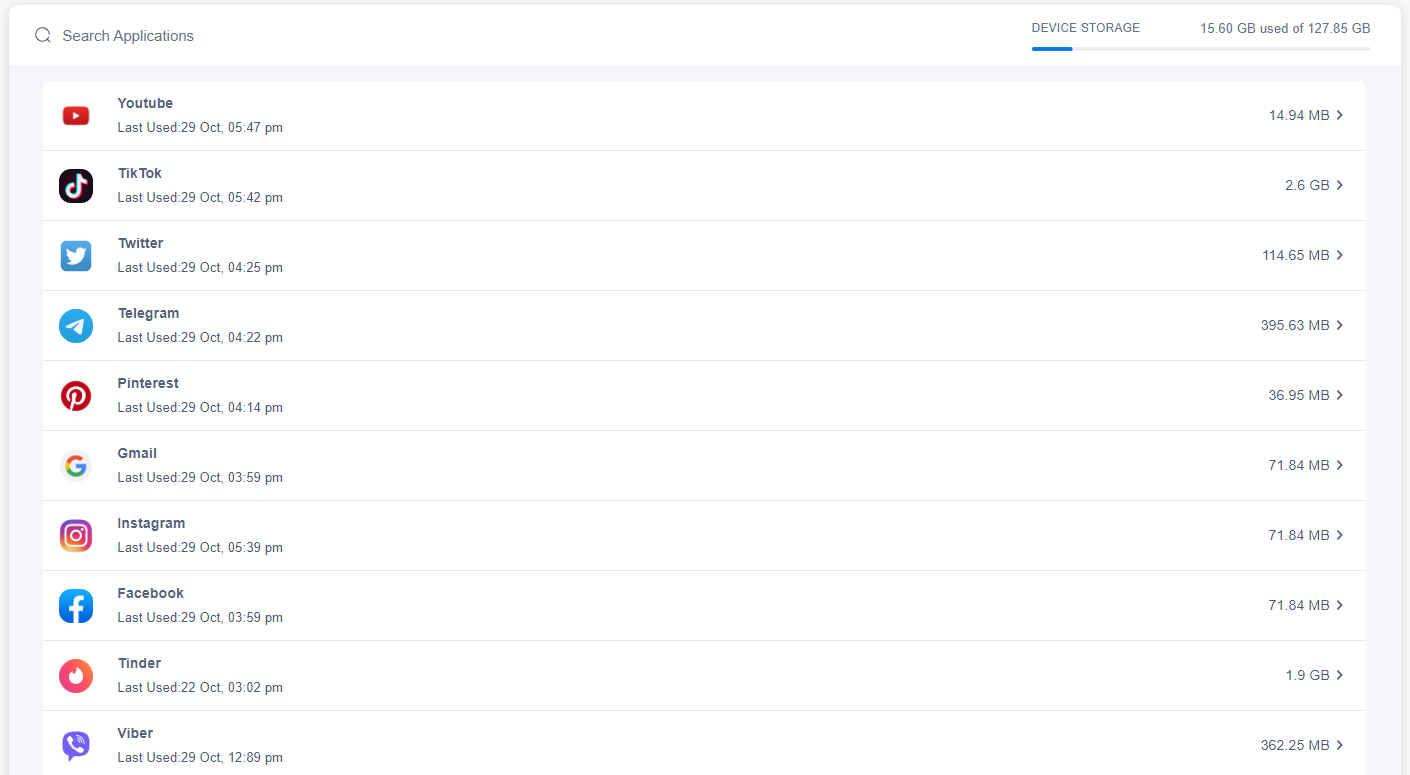This screenshot has width=1410, height=775.
Task: Expand TikTok's storage details chevron
Action: tap(1340, 185)
